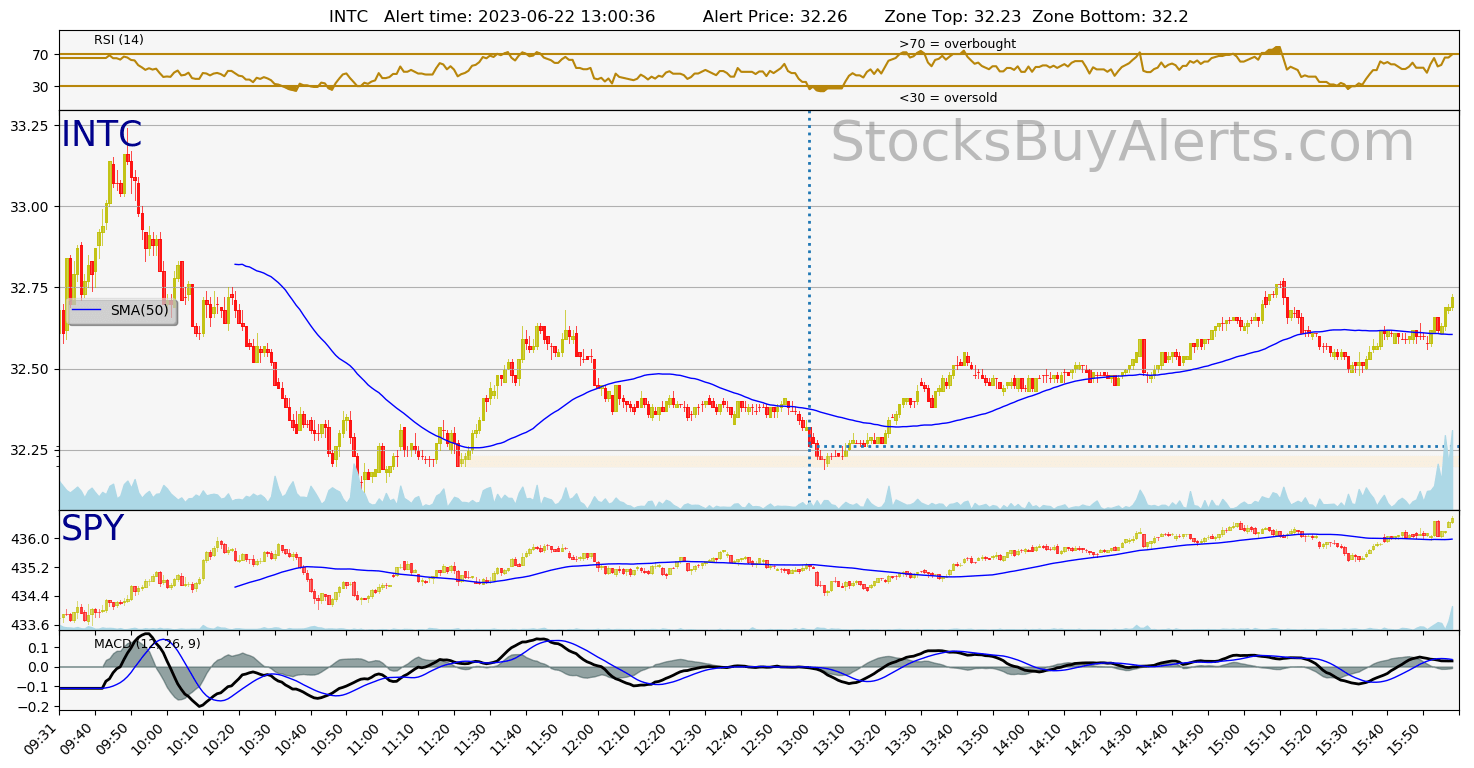
Task: Click the StocksBuyAlerts.com watermark
Action: tap(1122, 143)
